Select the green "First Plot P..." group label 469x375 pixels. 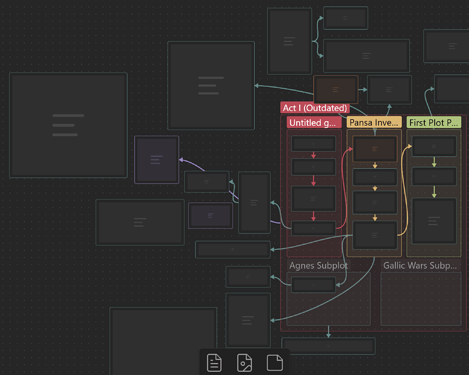(434, 123)
